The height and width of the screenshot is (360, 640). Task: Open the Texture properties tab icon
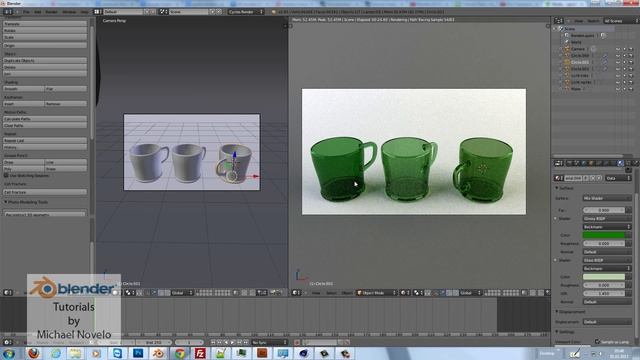pos(628,163)
